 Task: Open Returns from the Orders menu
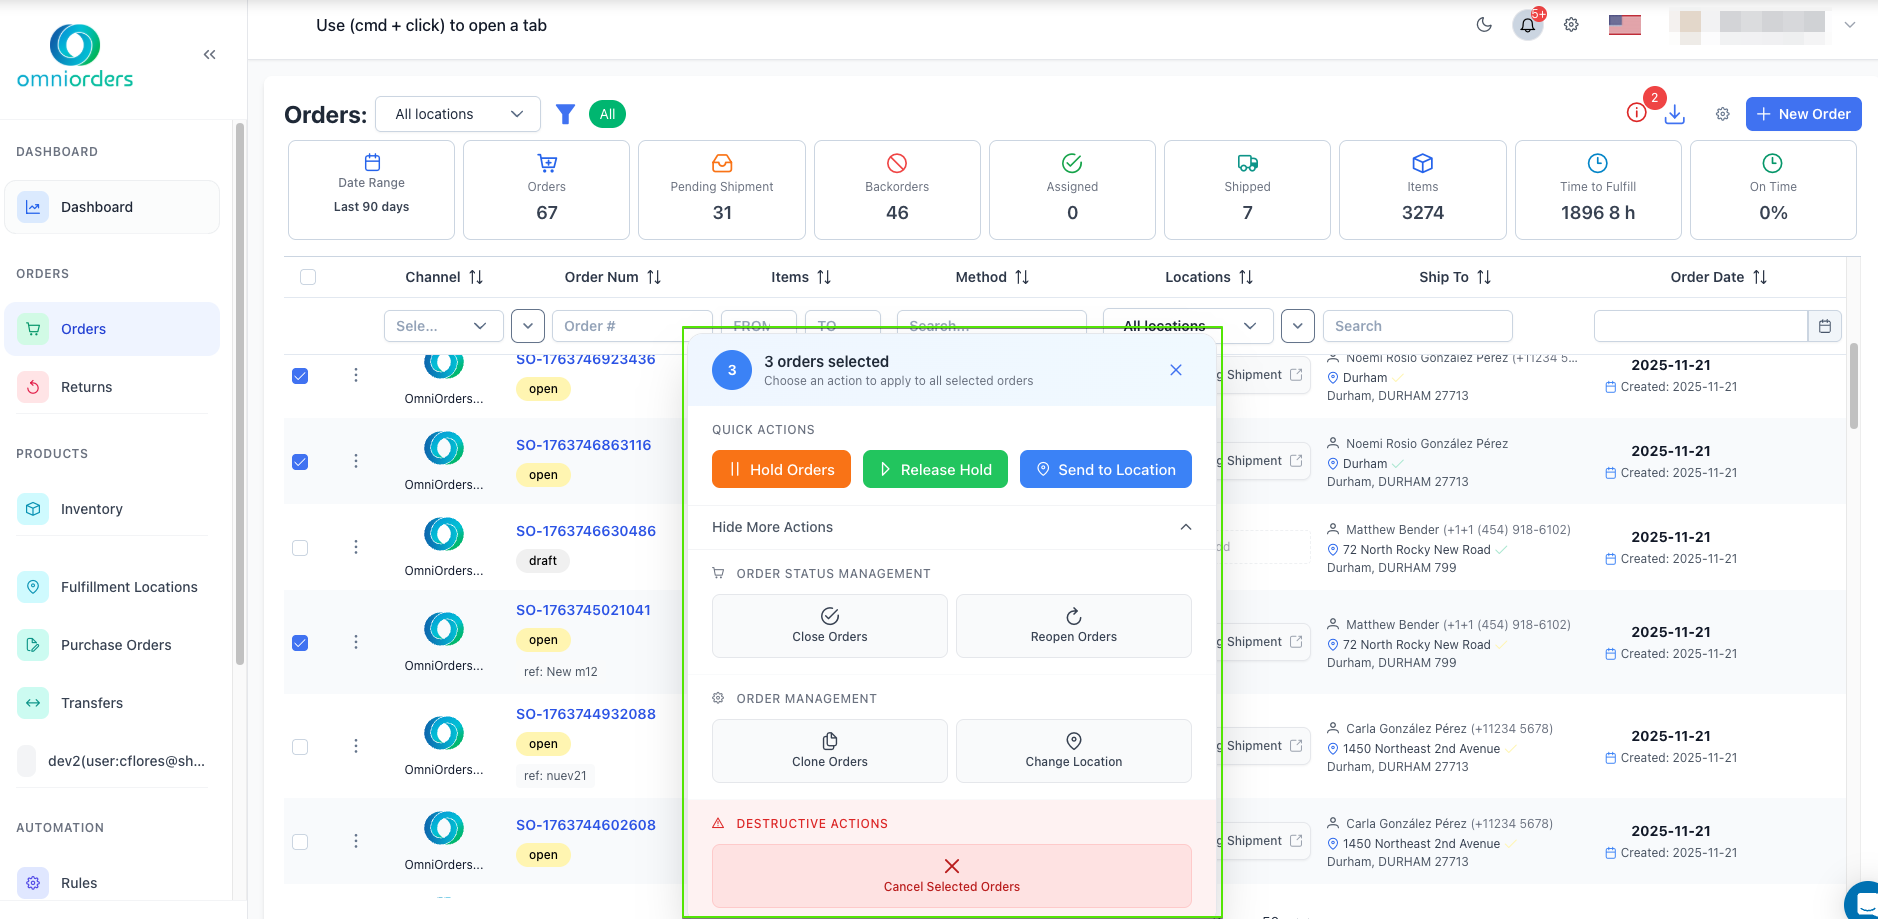[86, 387]
